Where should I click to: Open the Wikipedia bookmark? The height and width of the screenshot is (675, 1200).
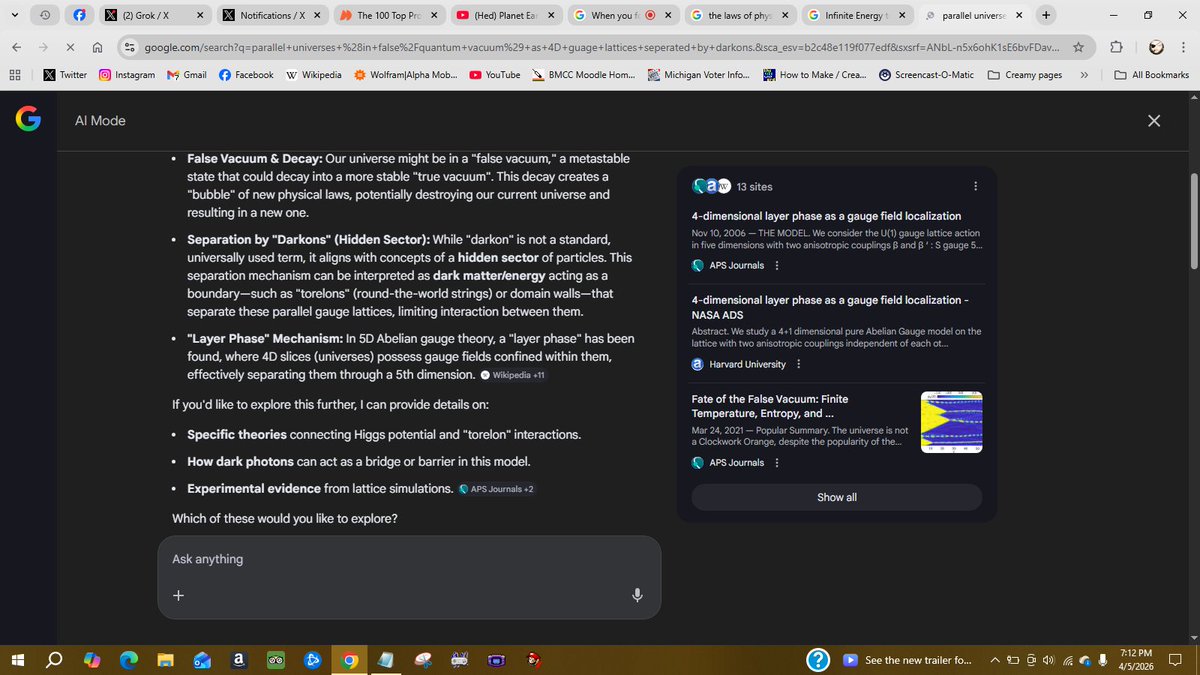pos(313,75)
